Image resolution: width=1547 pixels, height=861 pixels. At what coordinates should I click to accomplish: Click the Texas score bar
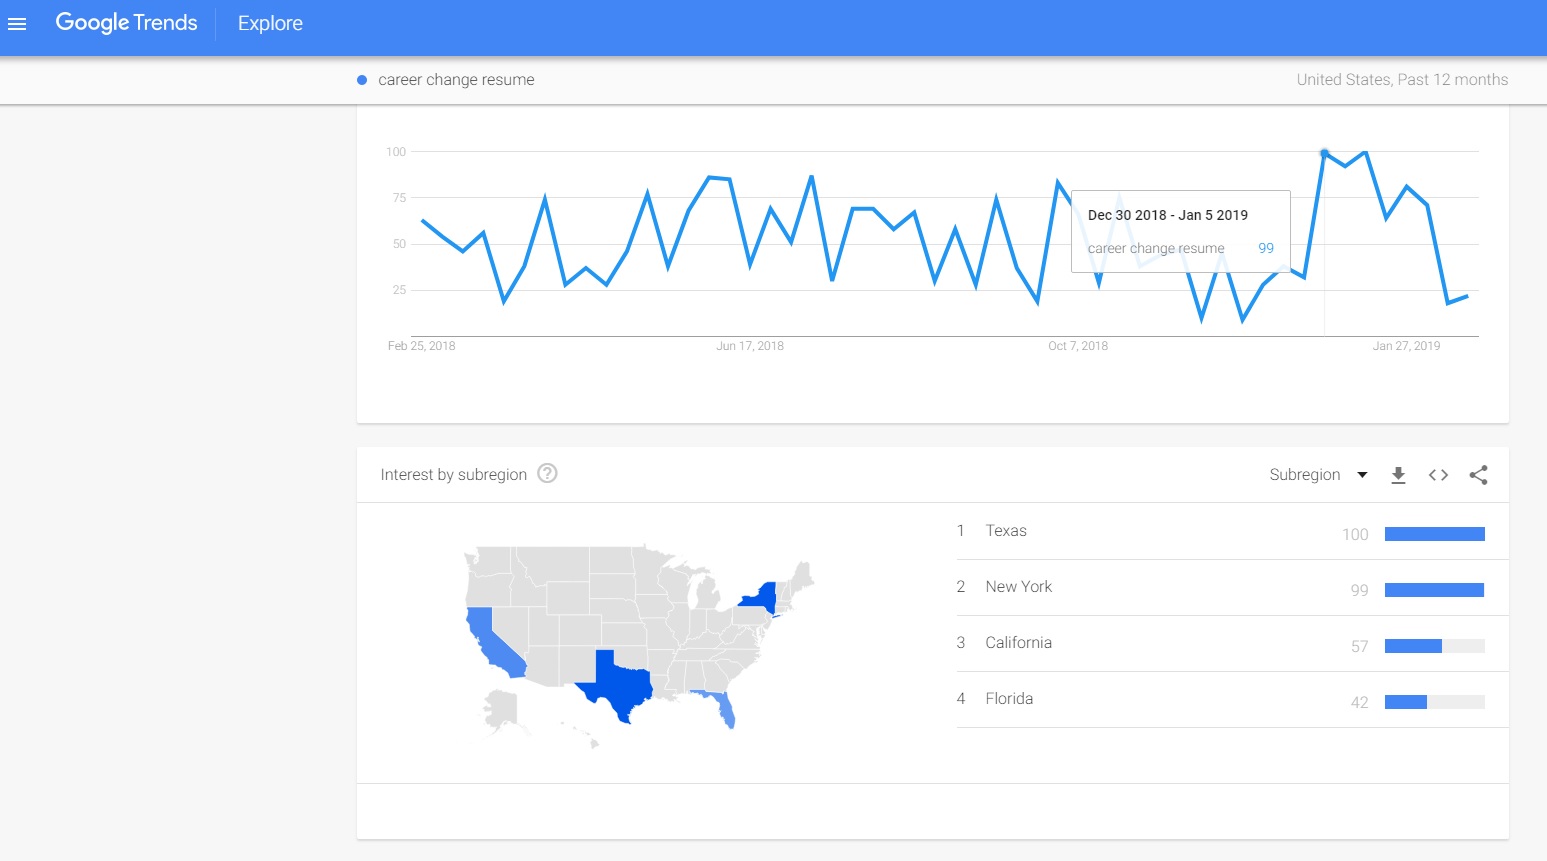tap(1434, 534)
